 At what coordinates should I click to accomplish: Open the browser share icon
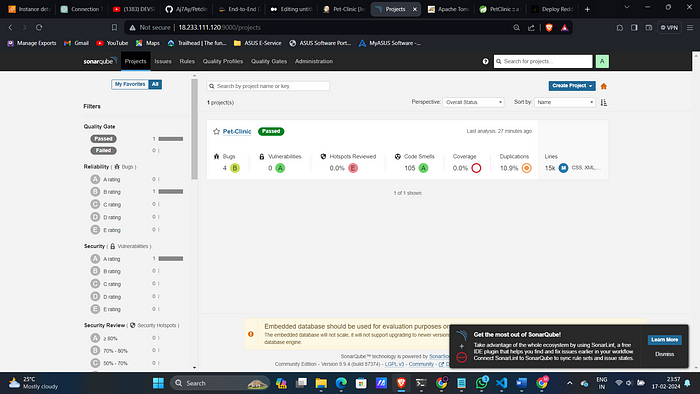(x=531, y=27)
